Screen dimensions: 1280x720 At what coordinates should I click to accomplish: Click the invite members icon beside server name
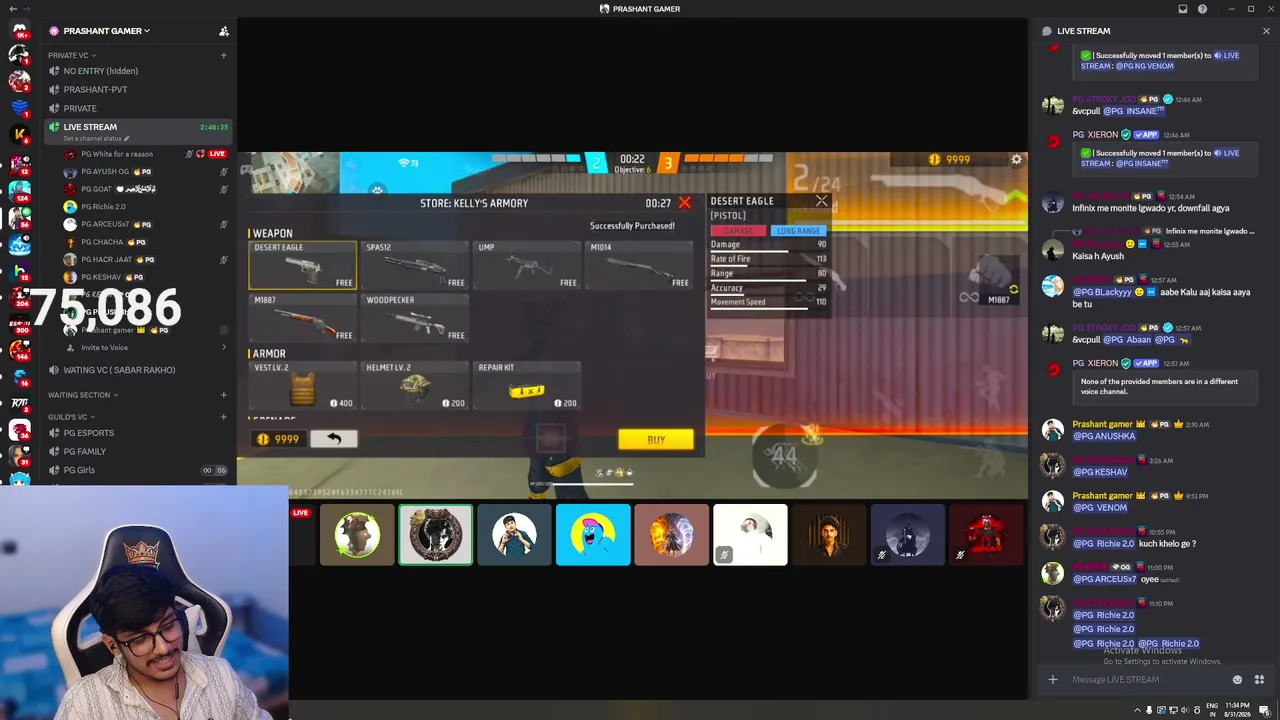(x=224, y=31)
